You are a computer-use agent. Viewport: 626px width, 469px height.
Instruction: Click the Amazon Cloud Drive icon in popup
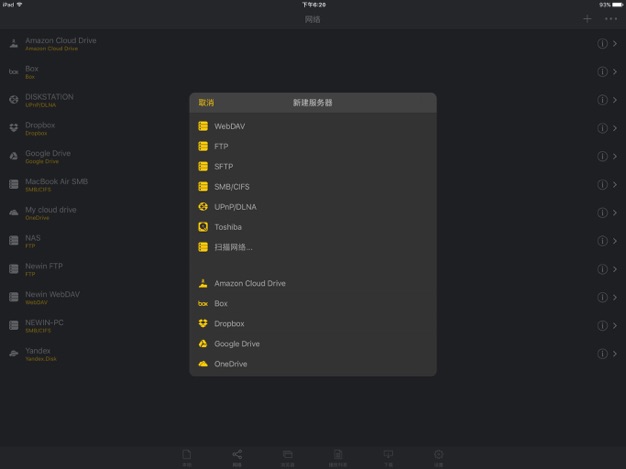(x=203, y=283)
